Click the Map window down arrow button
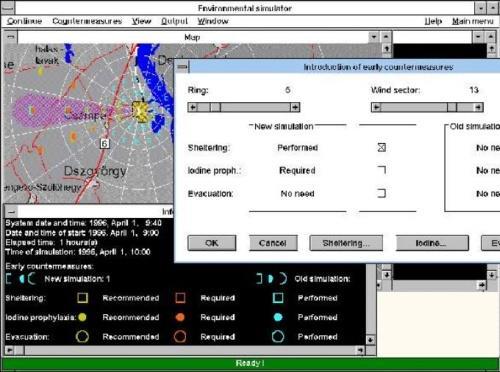This screenshot has width=500, height=372. (374, 37)
